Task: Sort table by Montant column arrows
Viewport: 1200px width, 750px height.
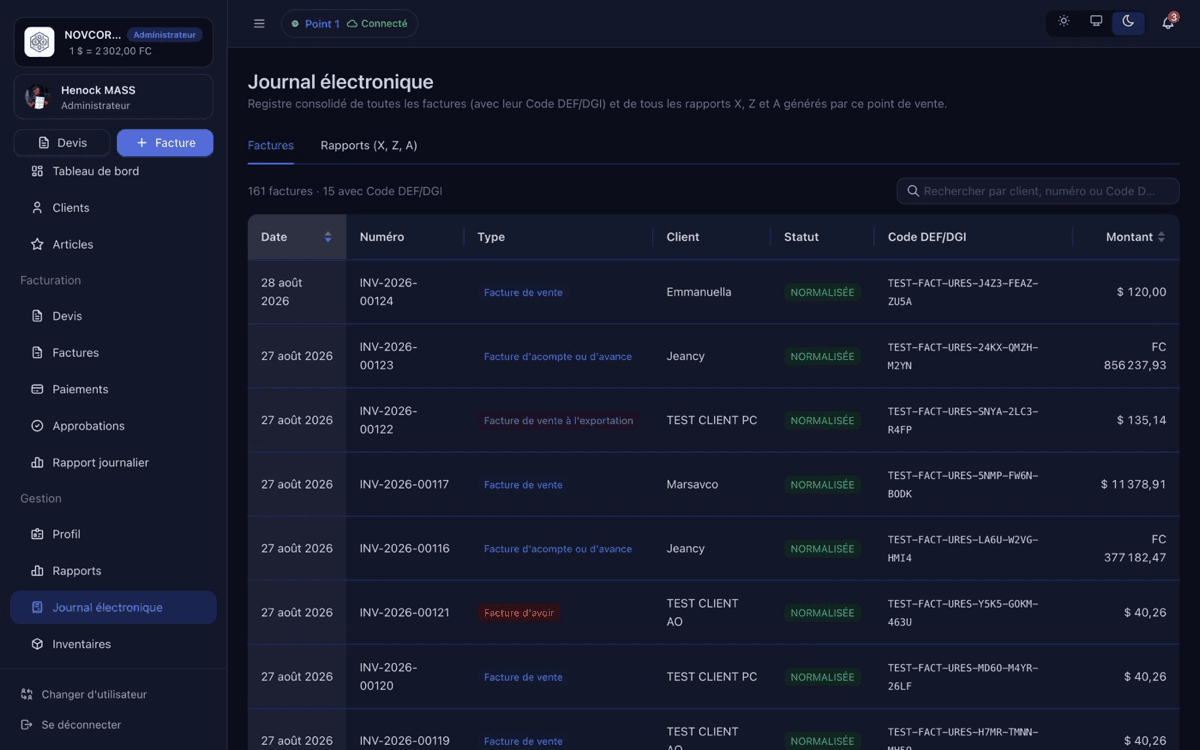Action: pos(1161,237)
